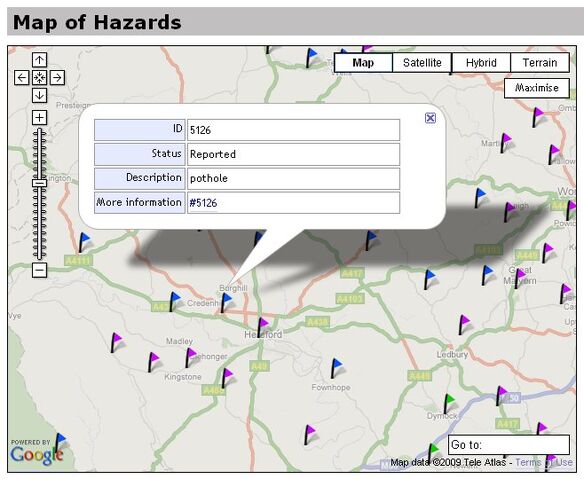The height and width of the screenshot is (479, 584).
Task: Pan the map down with arrow button
Action: [x=39, y=95]
